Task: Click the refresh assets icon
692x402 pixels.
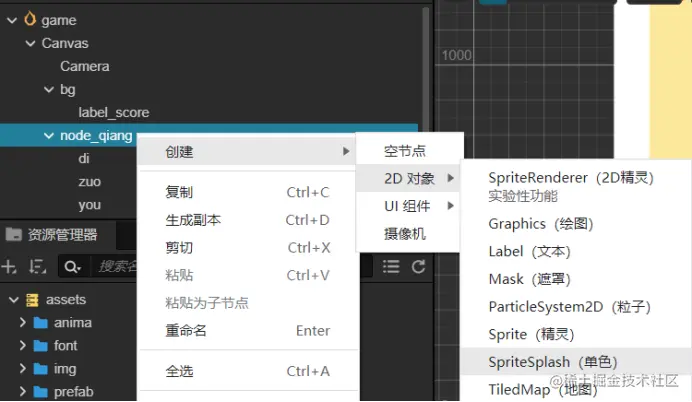Action: 418,267
